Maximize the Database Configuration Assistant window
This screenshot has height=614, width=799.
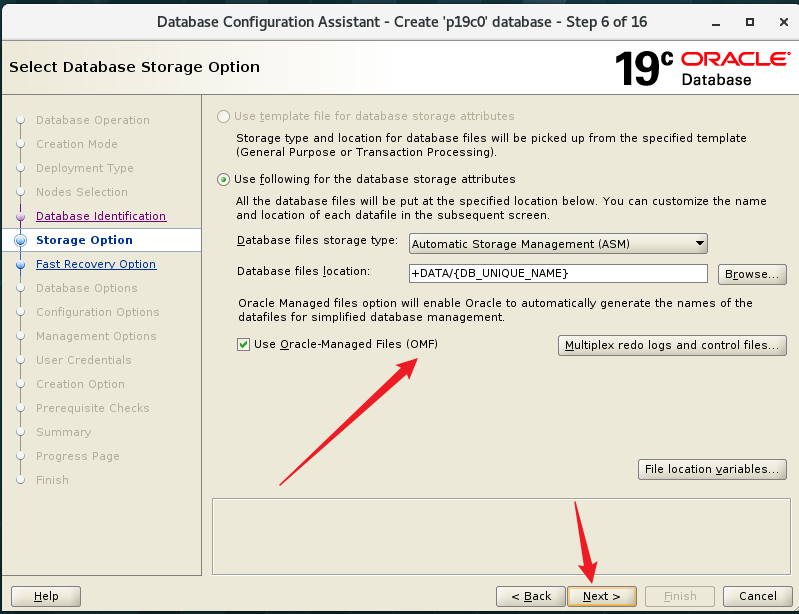pyautogui.click(x=750, y=22)
